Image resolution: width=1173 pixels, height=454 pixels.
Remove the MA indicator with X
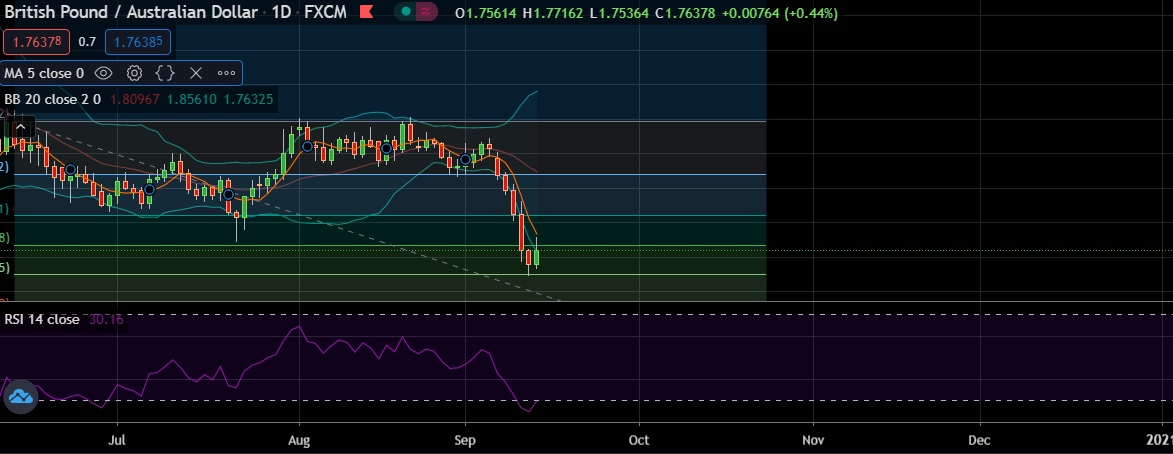(x=196, y=73)
